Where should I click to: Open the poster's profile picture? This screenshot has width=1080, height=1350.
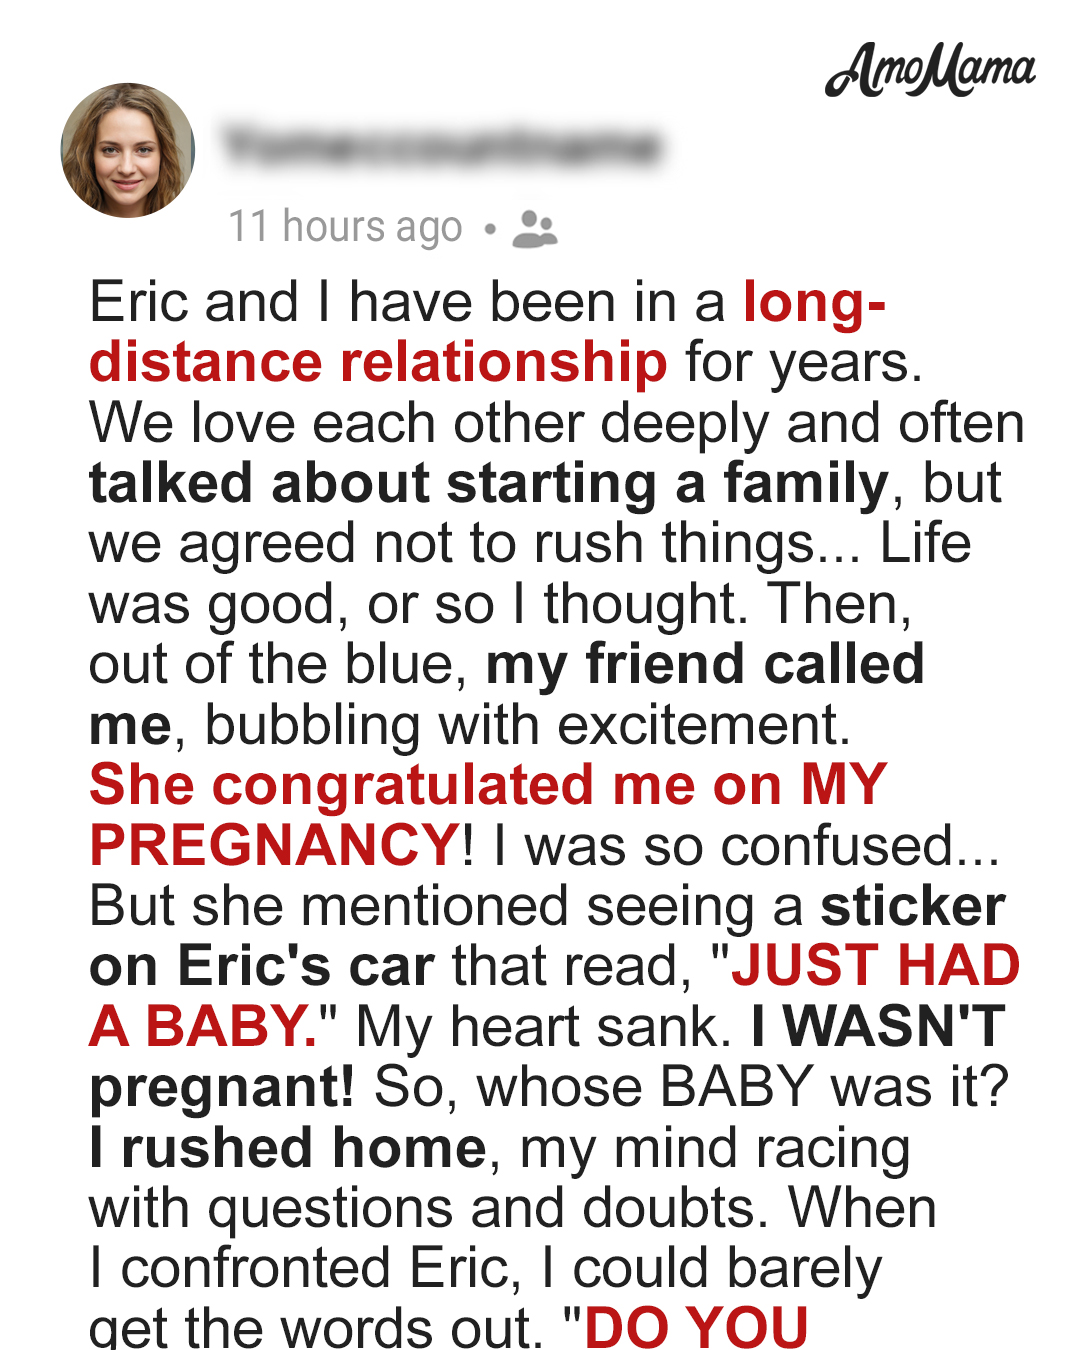(x=128, y=150)
